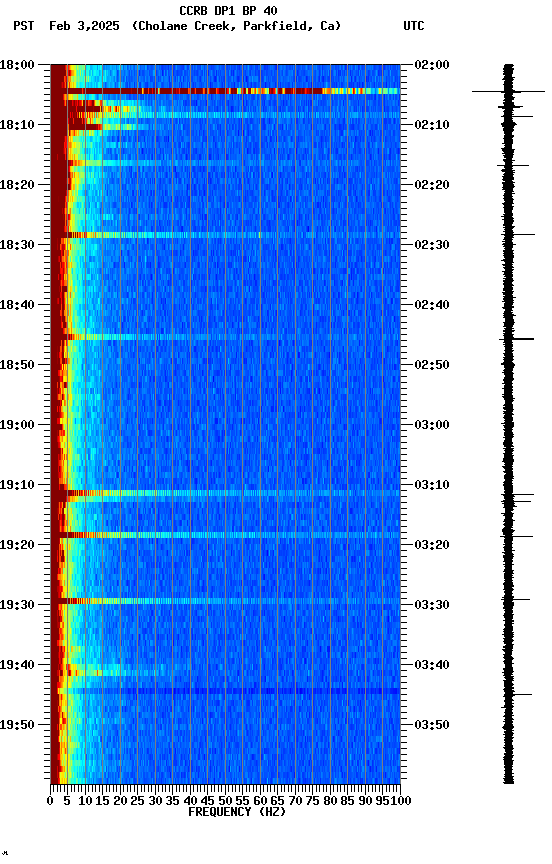Click the "03:20" UTC time label
This screenshot has width=552, height=864.
(432, 546)
